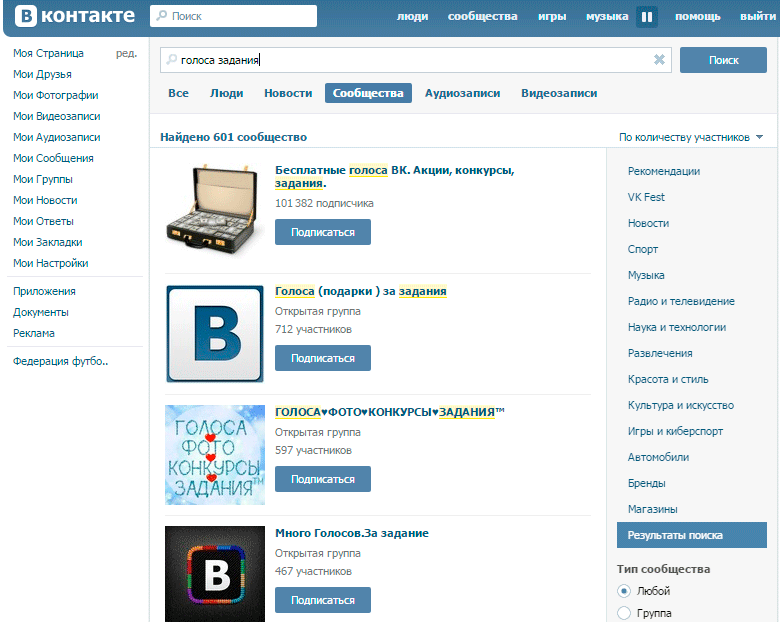The width and height of the screenshot is (780, 622).
Task: Open rainbow VK thumbnail of Много Голосов group
Action: (x=215, y=574)
